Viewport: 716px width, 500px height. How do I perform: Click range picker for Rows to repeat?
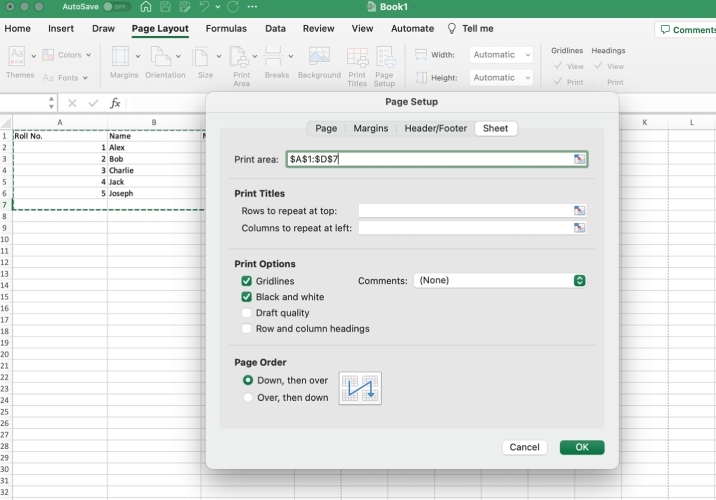[x=579, y=211]
